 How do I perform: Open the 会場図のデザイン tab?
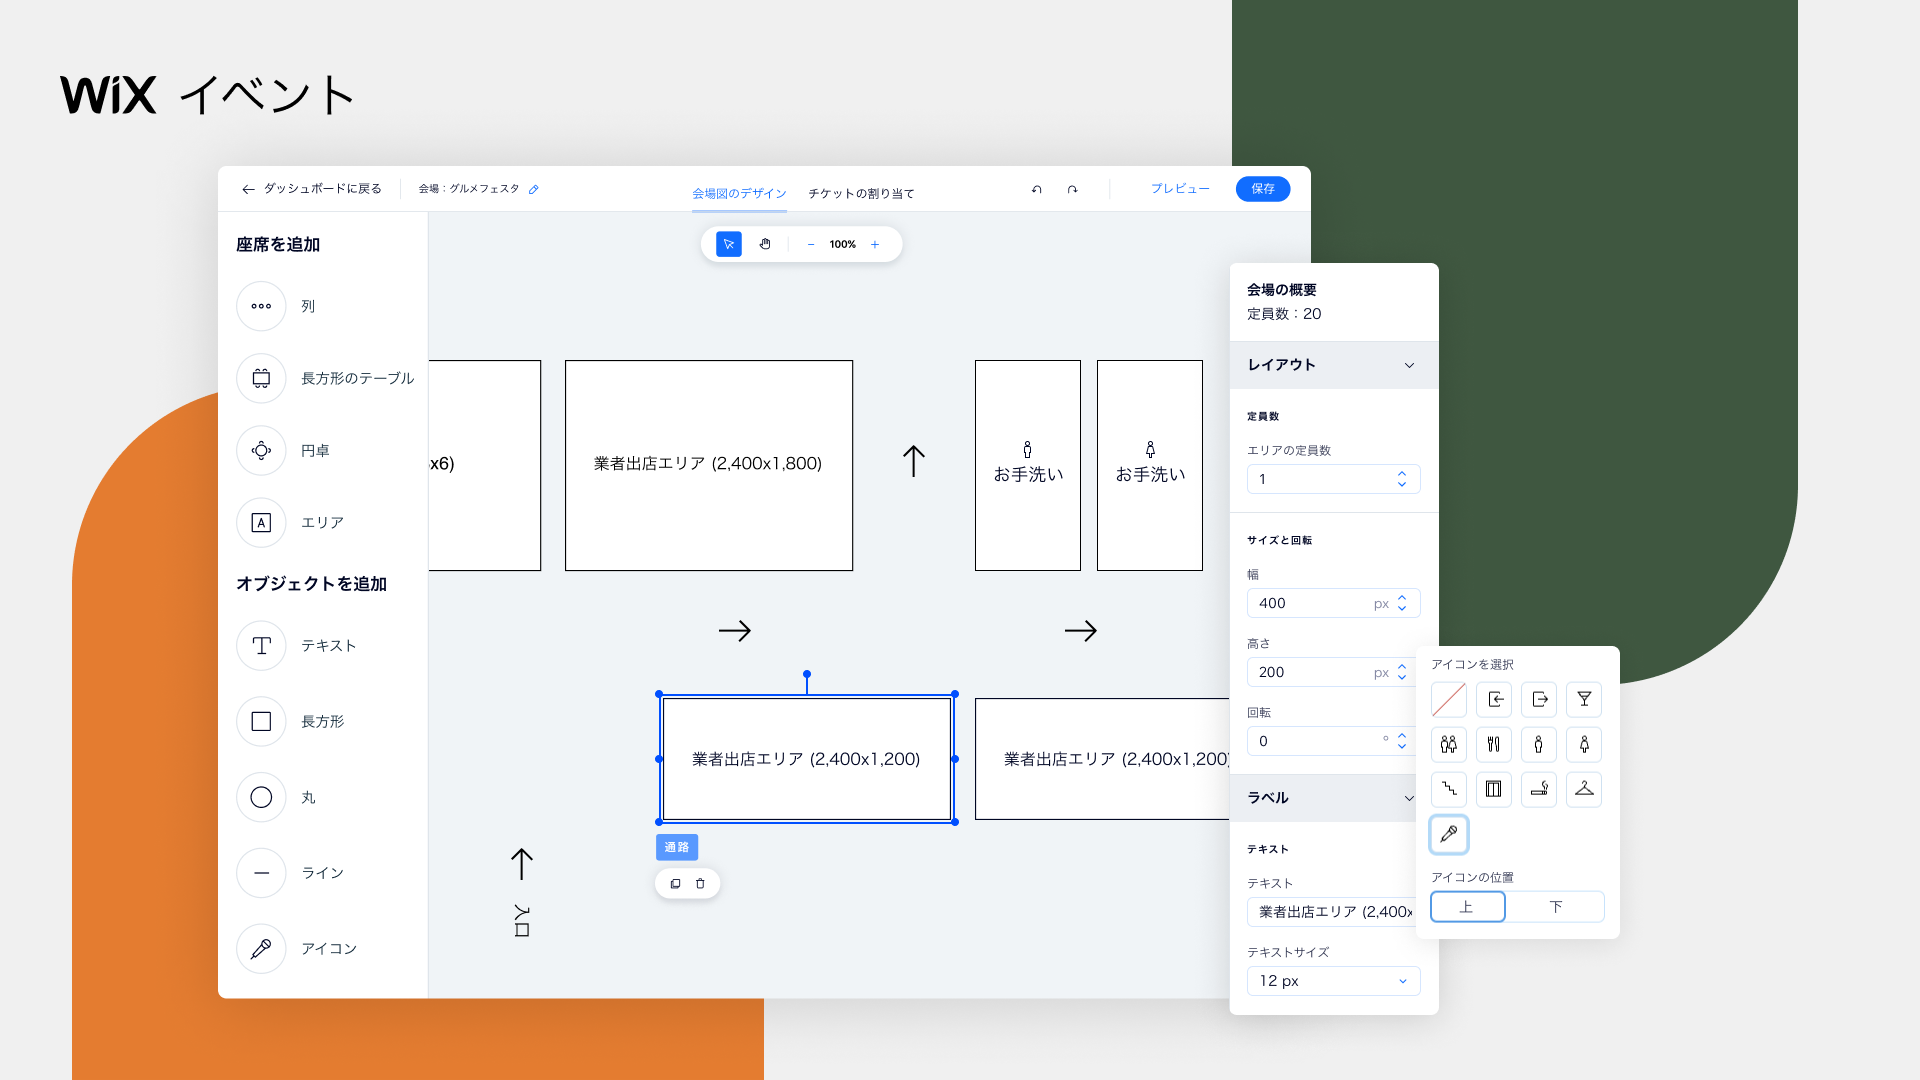(739, 193)
